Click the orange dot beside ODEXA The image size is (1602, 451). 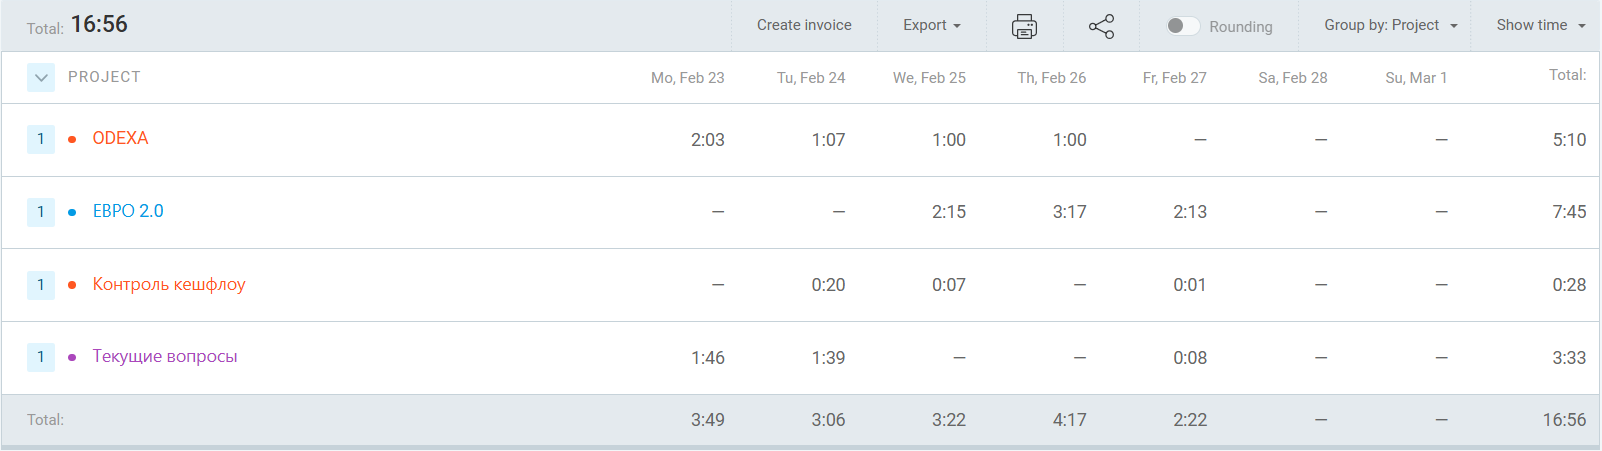72,140
